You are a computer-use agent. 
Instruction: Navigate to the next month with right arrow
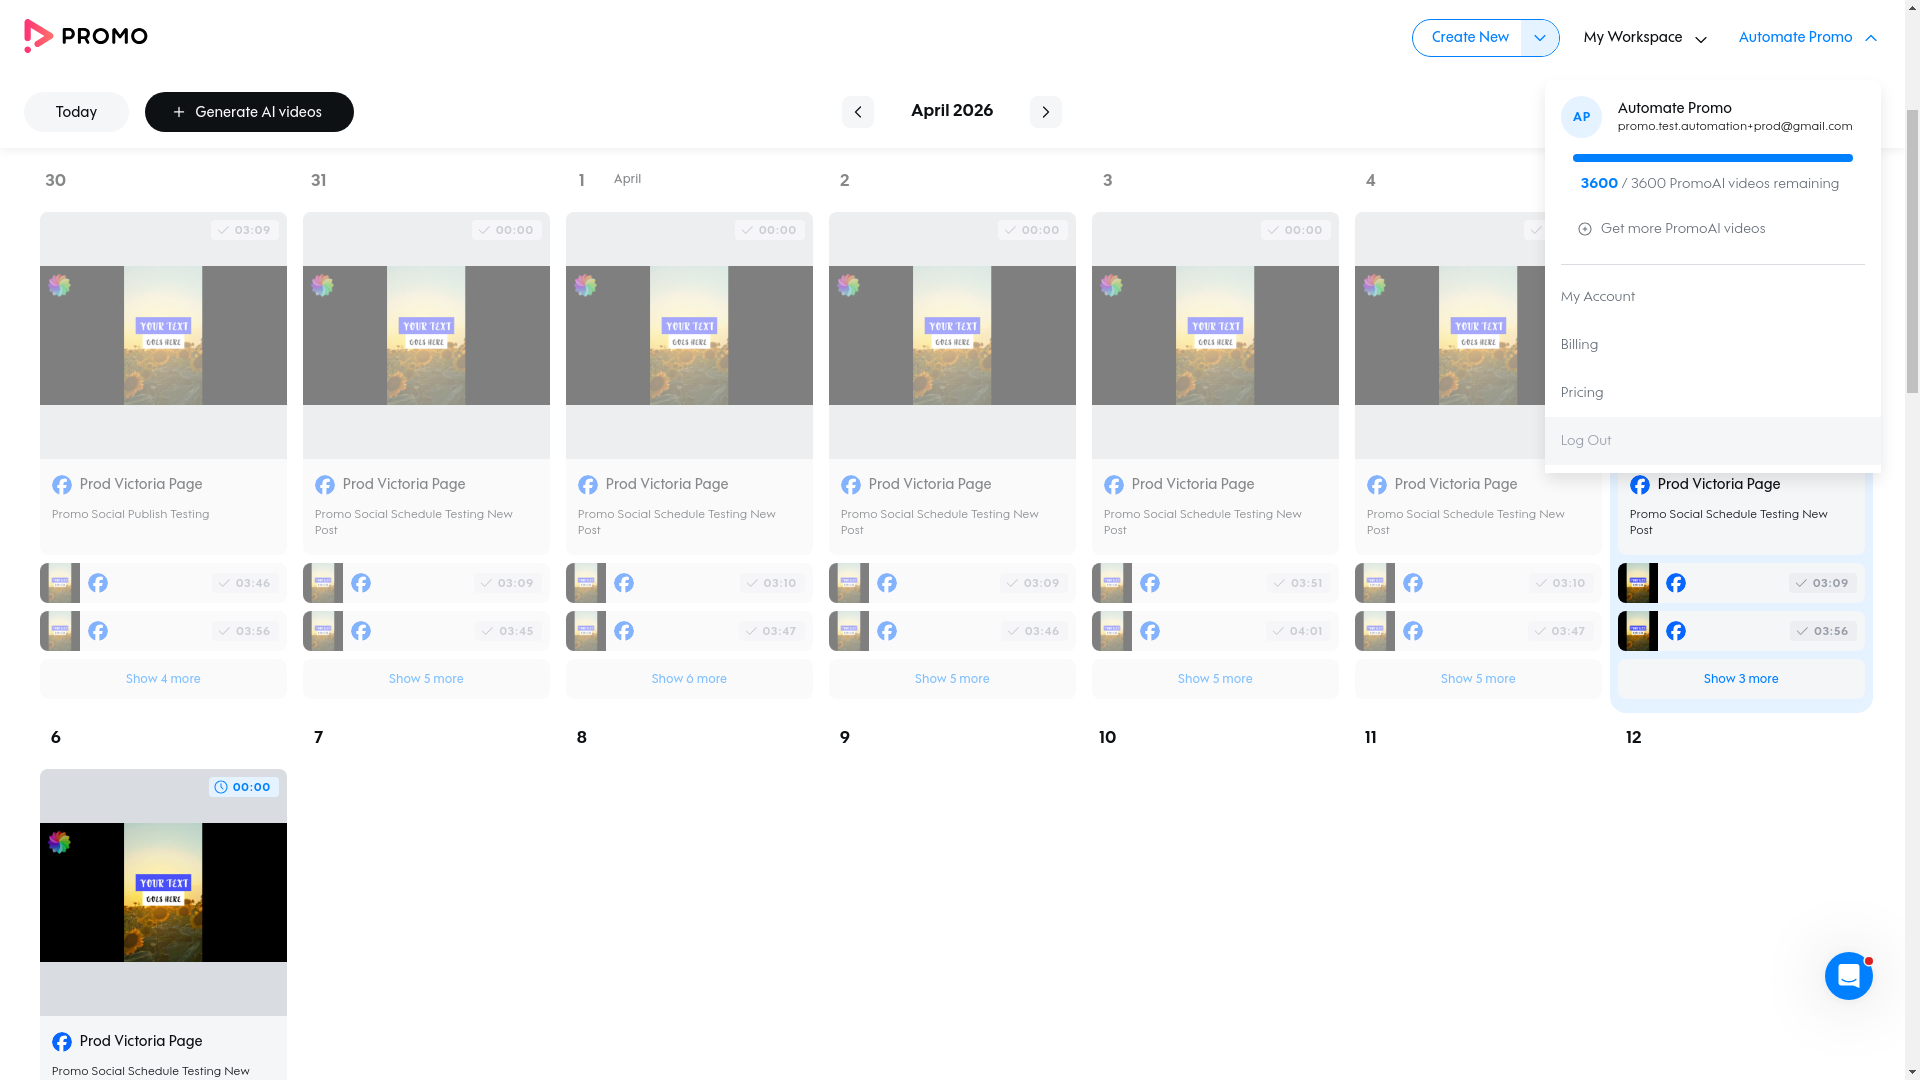point(1046,111)
